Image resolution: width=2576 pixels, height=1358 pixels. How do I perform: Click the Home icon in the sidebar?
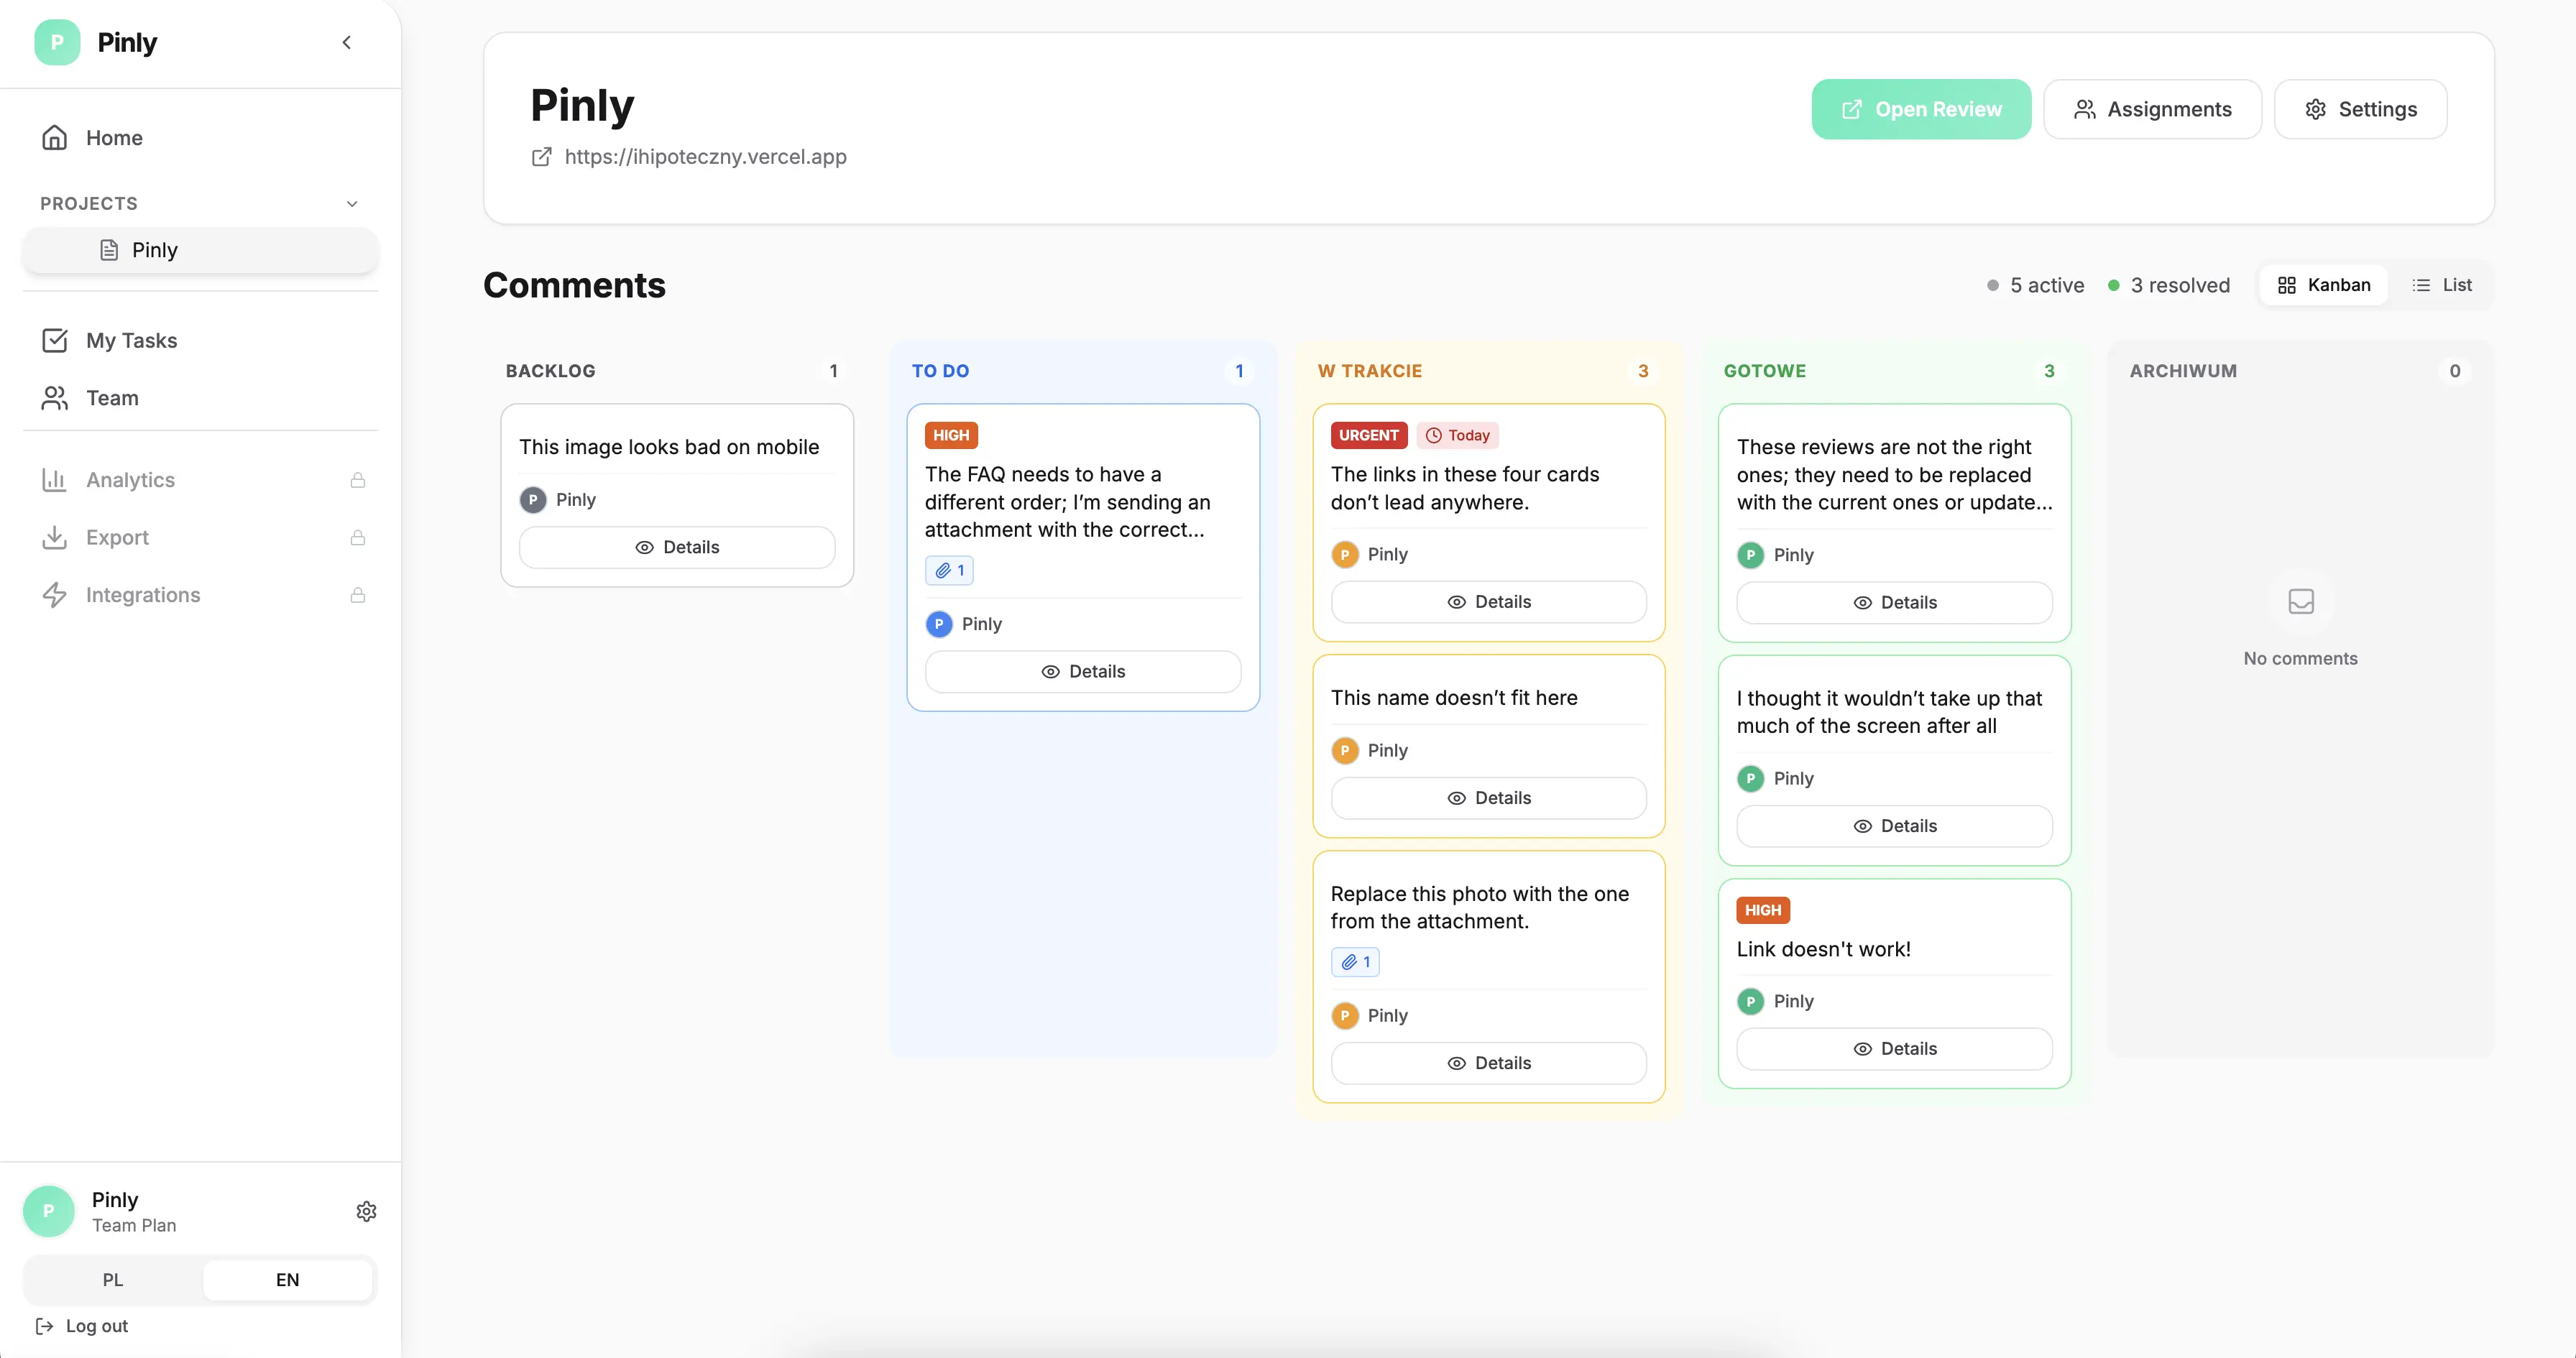(54, 137)
